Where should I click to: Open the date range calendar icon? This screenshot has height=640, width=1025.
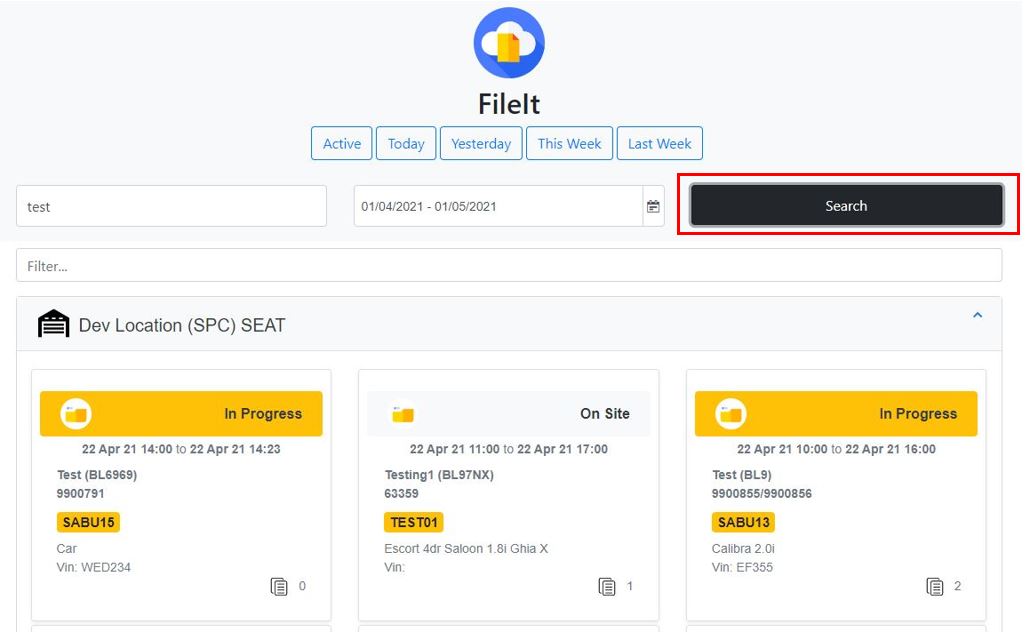tap(653, 207)
